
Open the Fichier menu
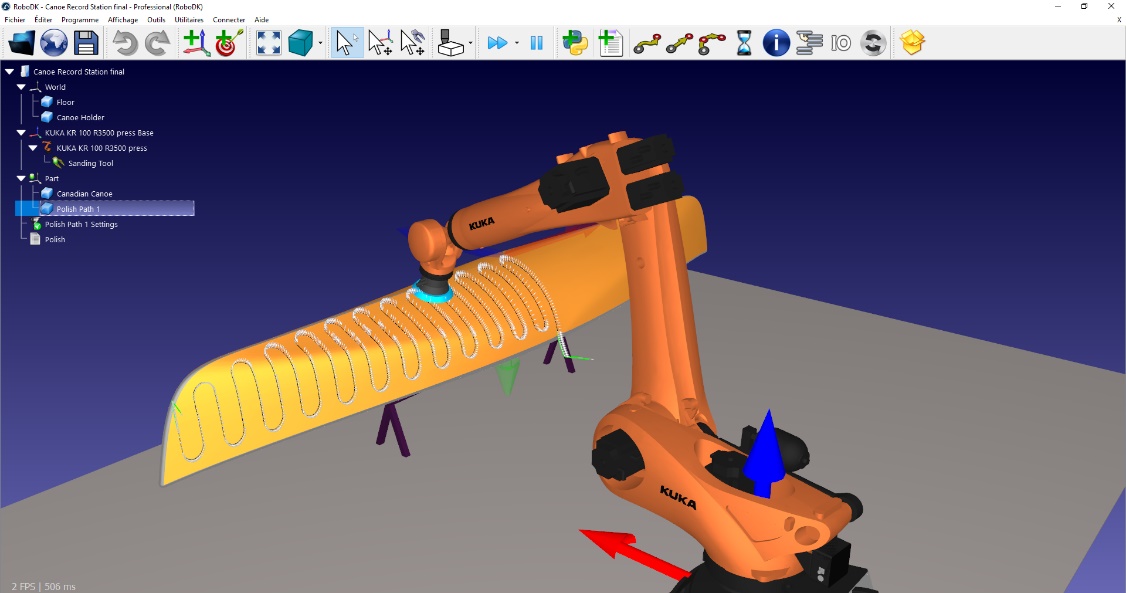(x=14, y=19)
